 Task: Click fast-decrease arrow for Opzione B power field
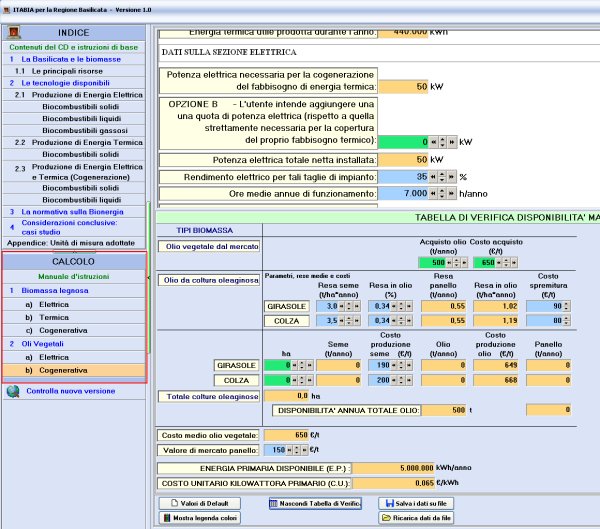[x=433, y=142]
